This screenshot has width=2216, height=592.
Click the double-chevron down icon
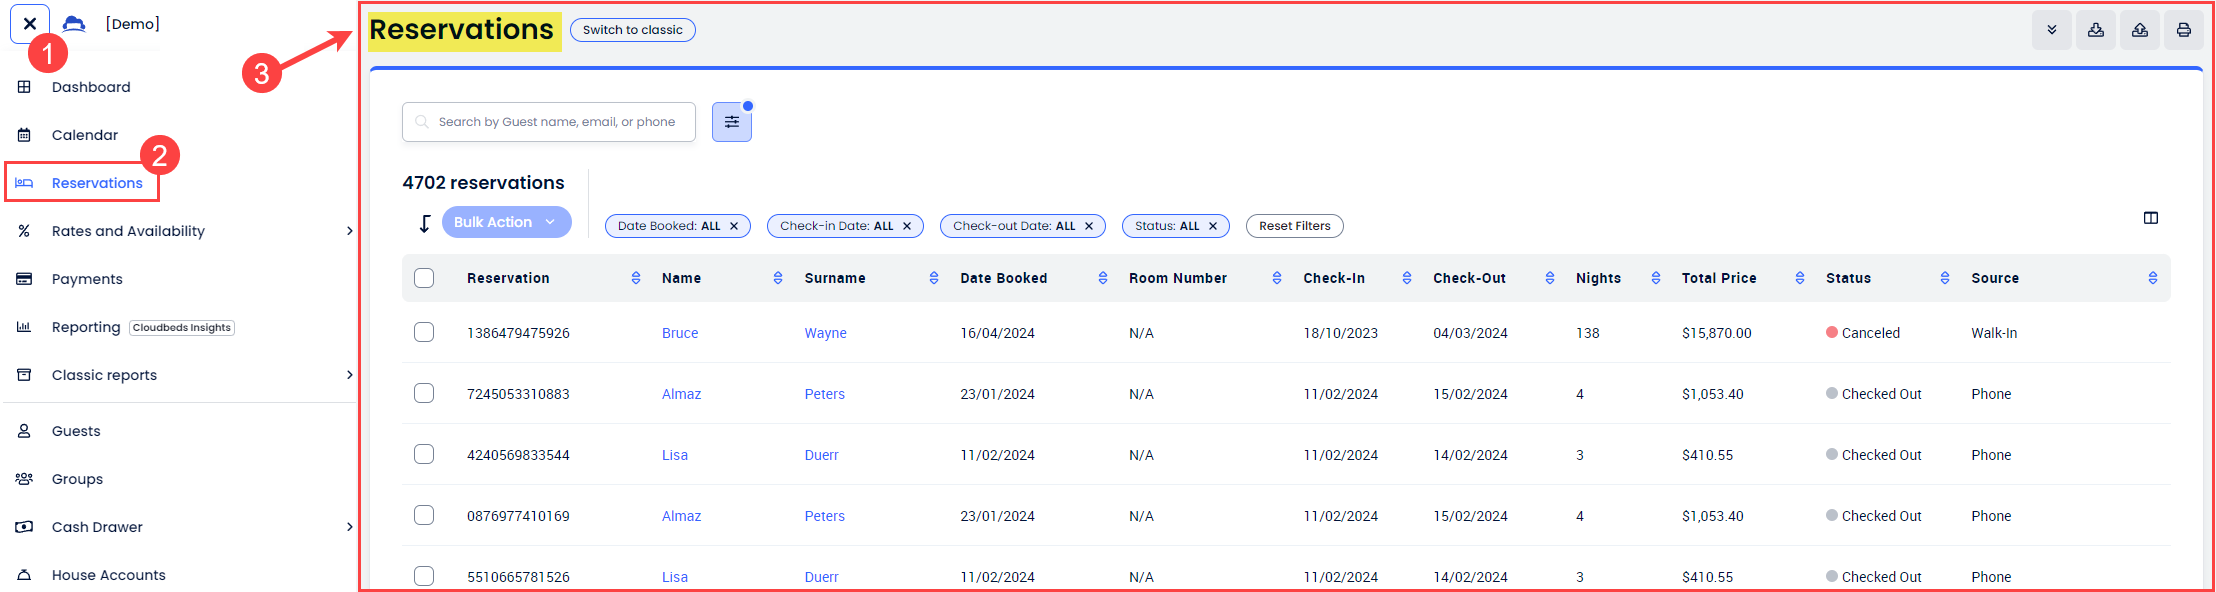[2051, 30]
